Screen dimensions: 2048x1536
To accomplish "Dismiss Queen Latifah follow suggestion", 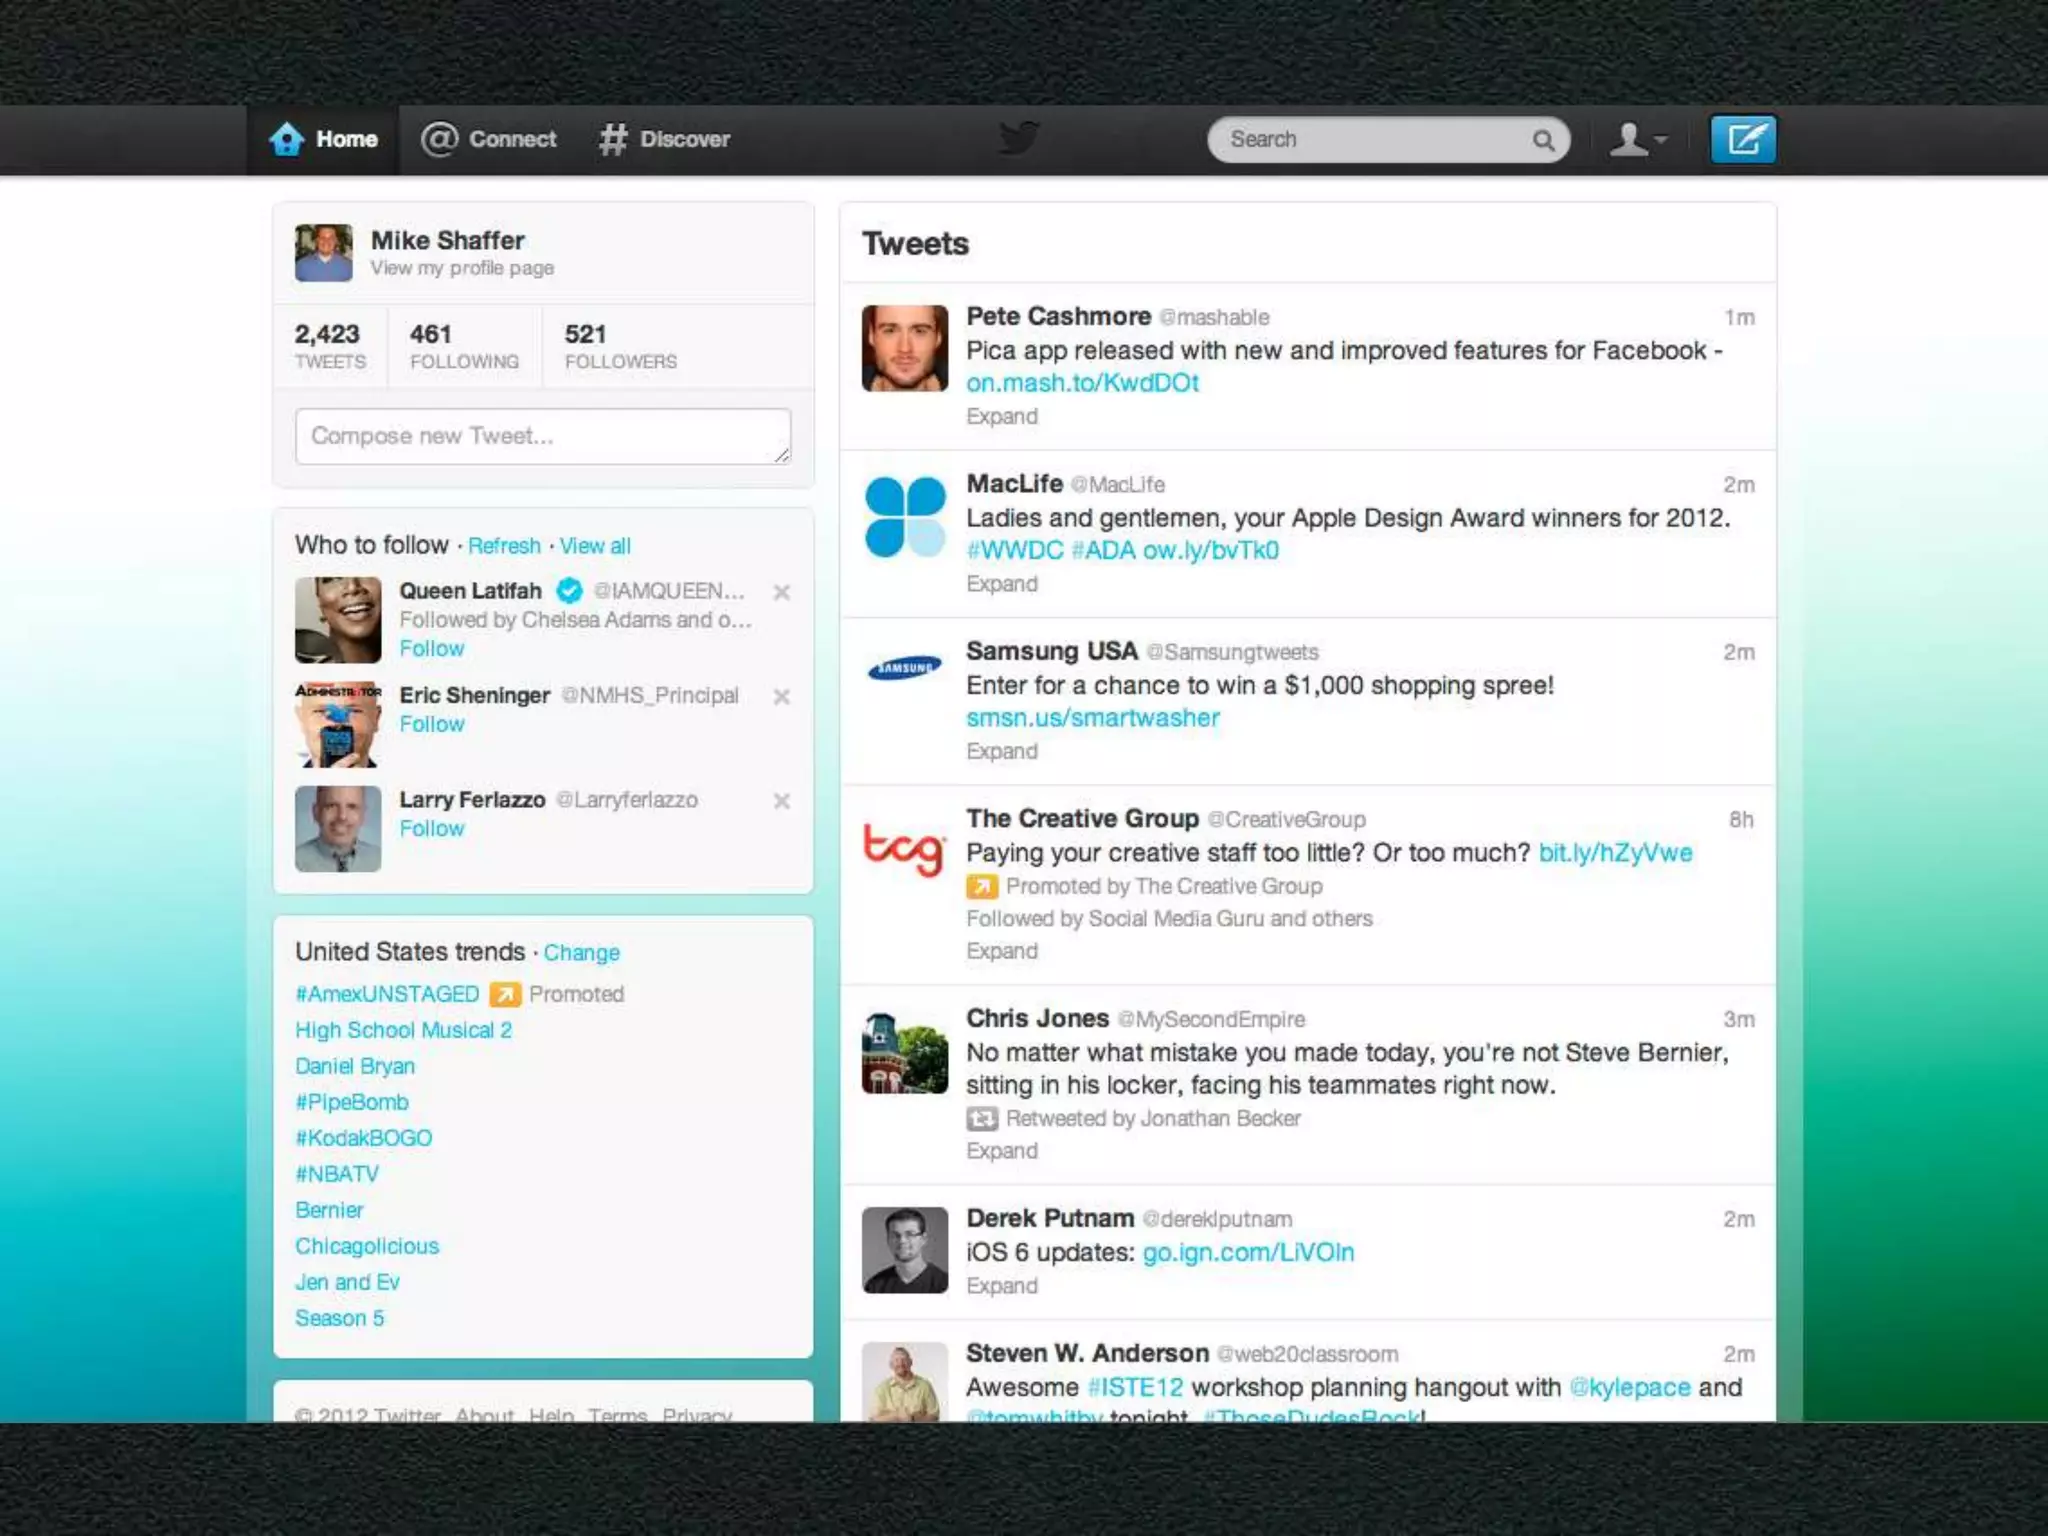I will pos(782,592).
